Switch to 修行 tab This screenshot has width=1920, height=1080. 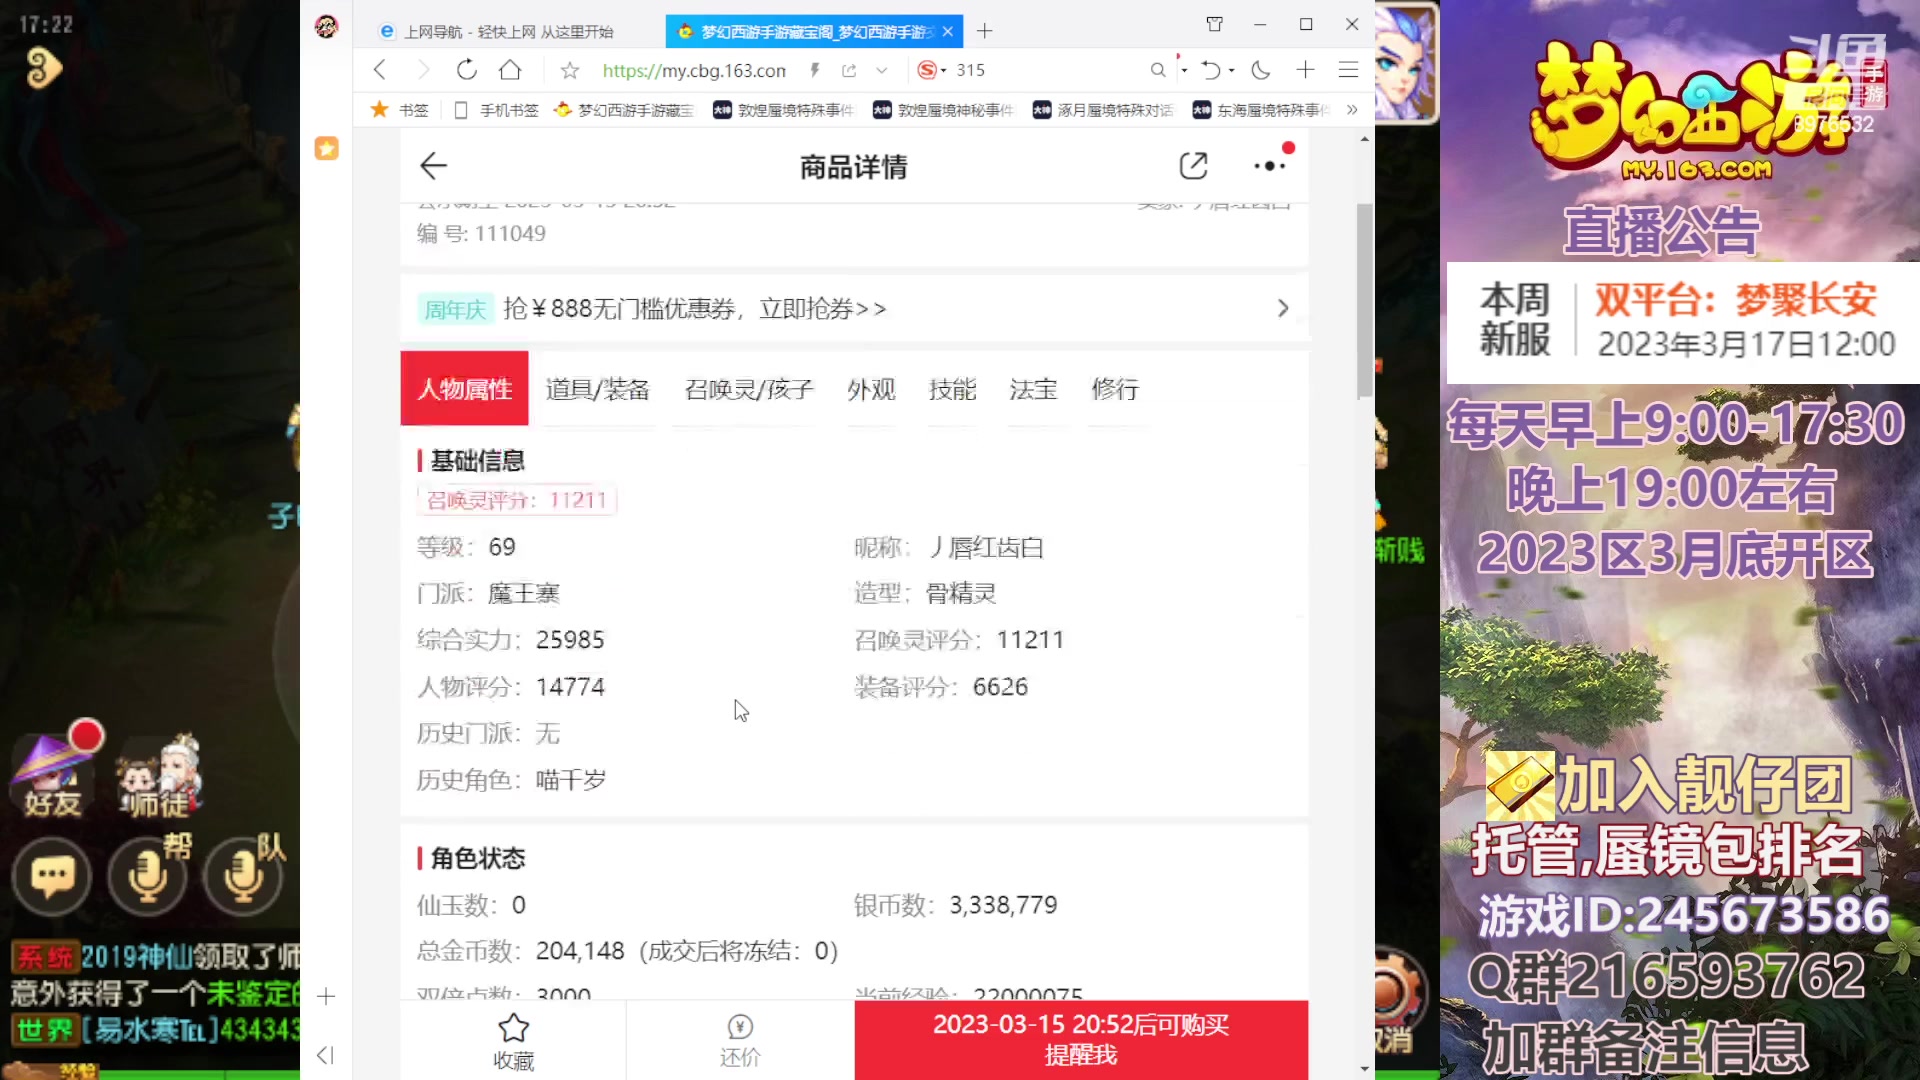pyautogui.click(x=1115, y=389)
